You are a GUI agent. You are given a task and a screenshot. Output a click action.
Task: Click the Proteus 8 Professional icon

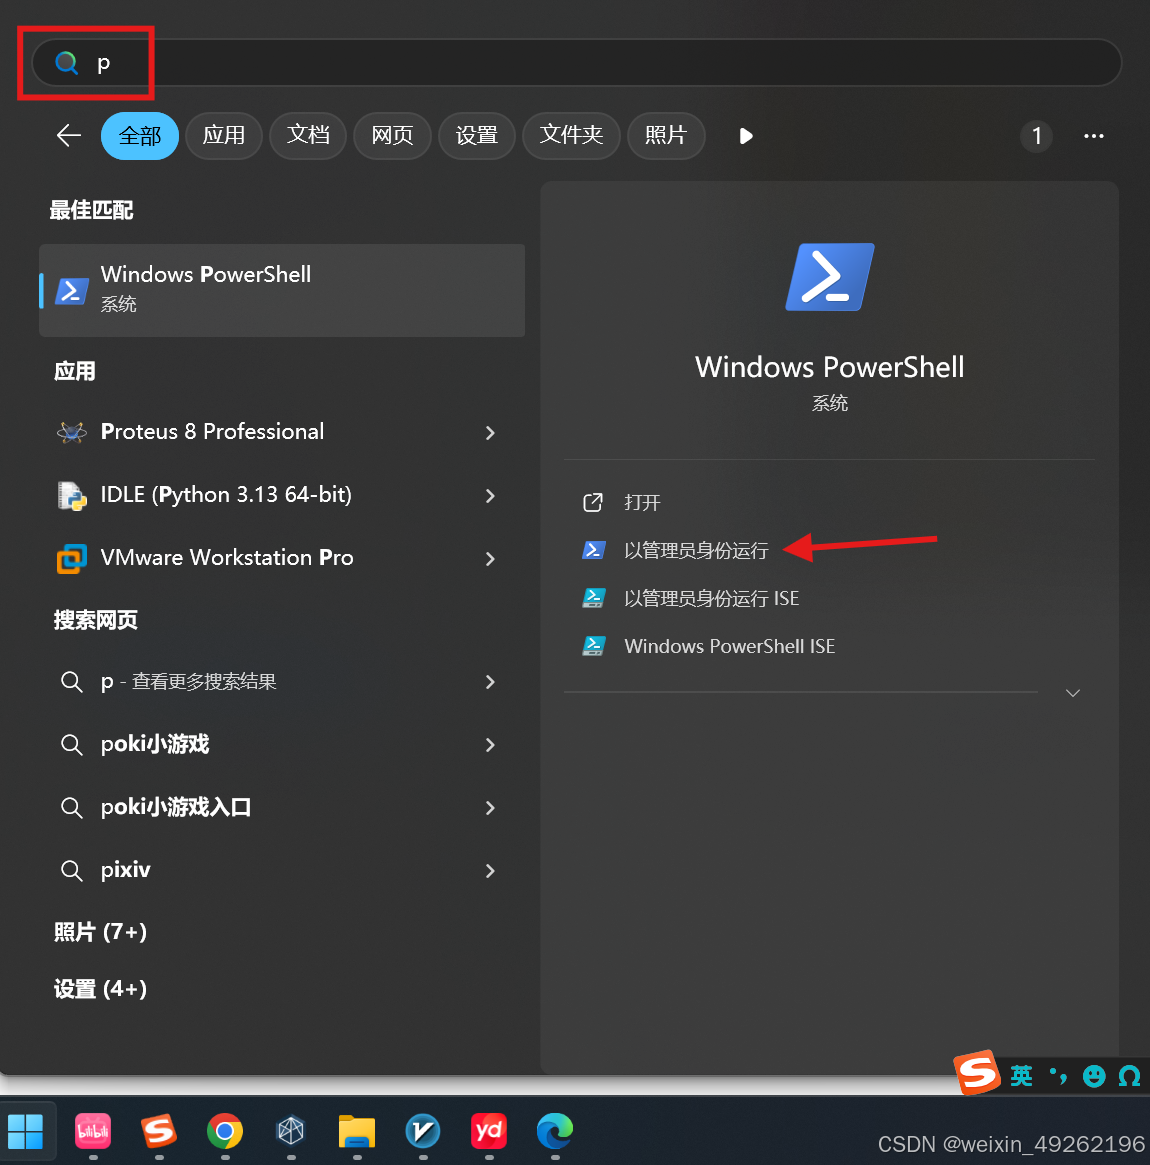click(x=72, y=432)
